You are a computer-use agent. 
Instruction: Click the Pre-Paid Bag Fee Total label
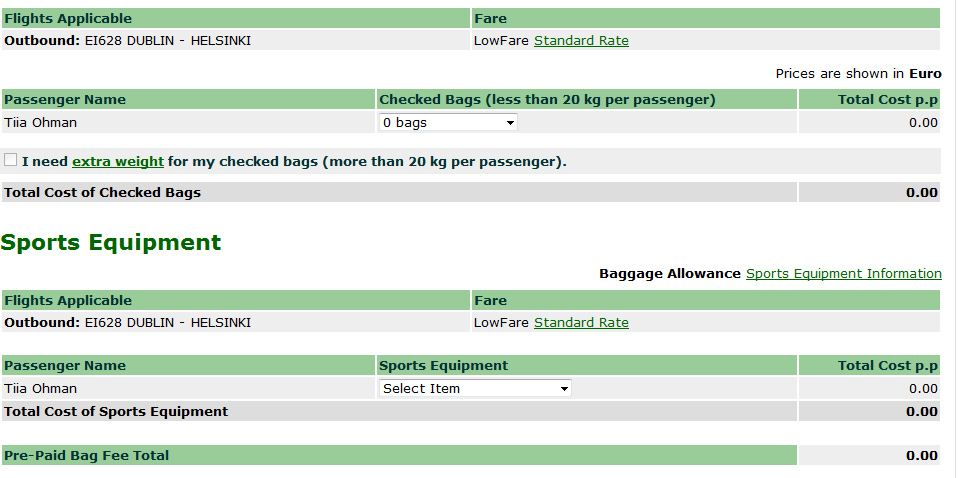87,456
